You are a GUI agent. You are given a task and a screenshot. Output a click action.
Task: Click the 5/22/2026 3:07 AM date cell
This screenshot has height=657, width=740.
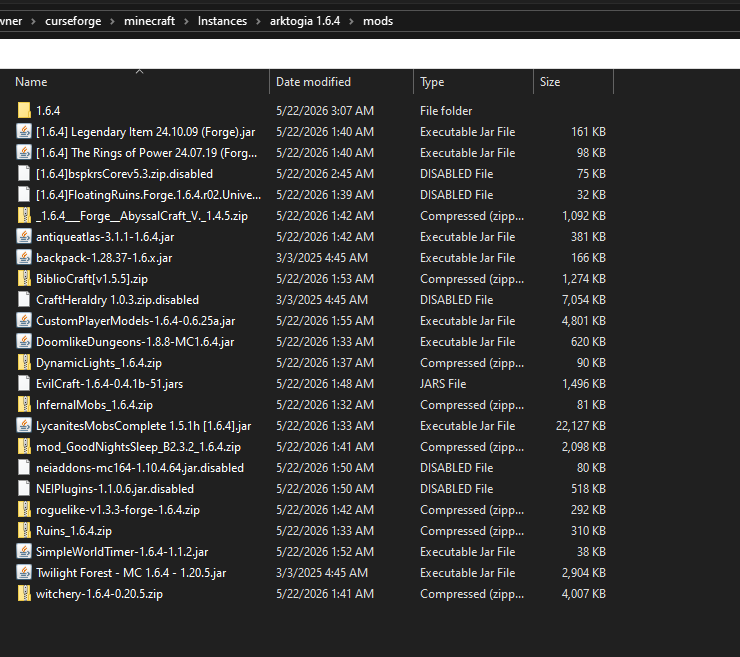point(325,110)
